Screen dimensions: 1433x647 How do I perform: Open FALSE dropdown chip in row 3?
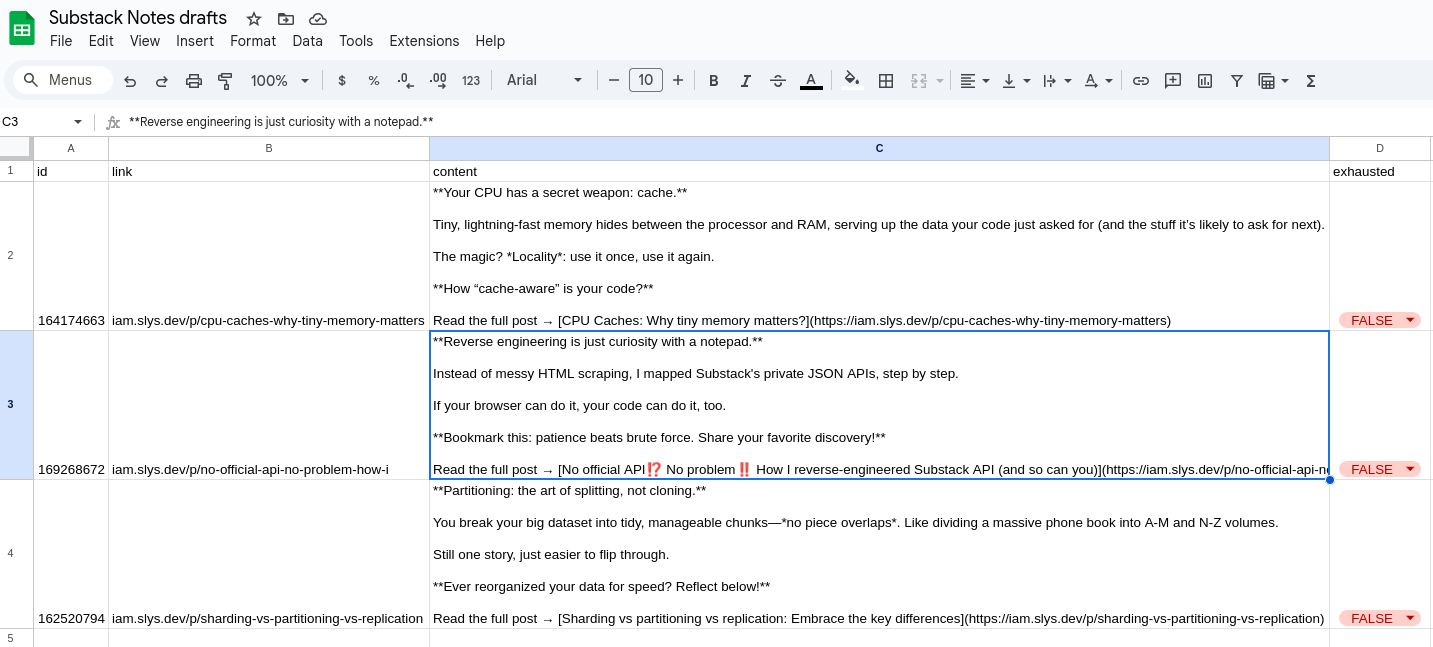(x=1380, y=469)
